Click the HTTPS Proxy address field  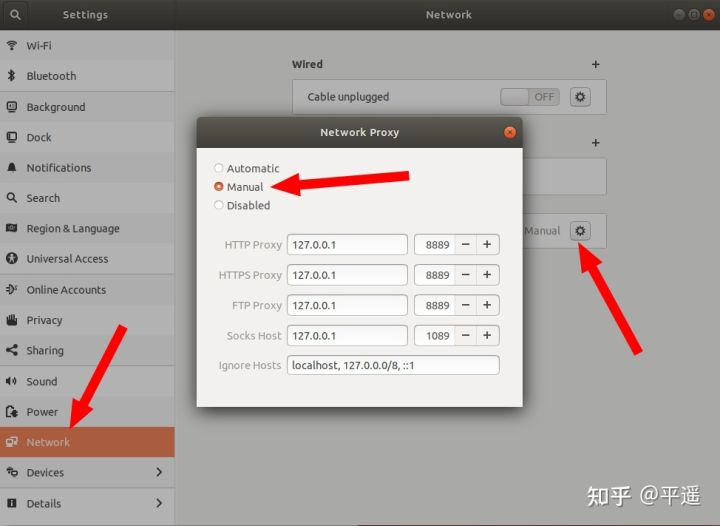tap(347, 275)
